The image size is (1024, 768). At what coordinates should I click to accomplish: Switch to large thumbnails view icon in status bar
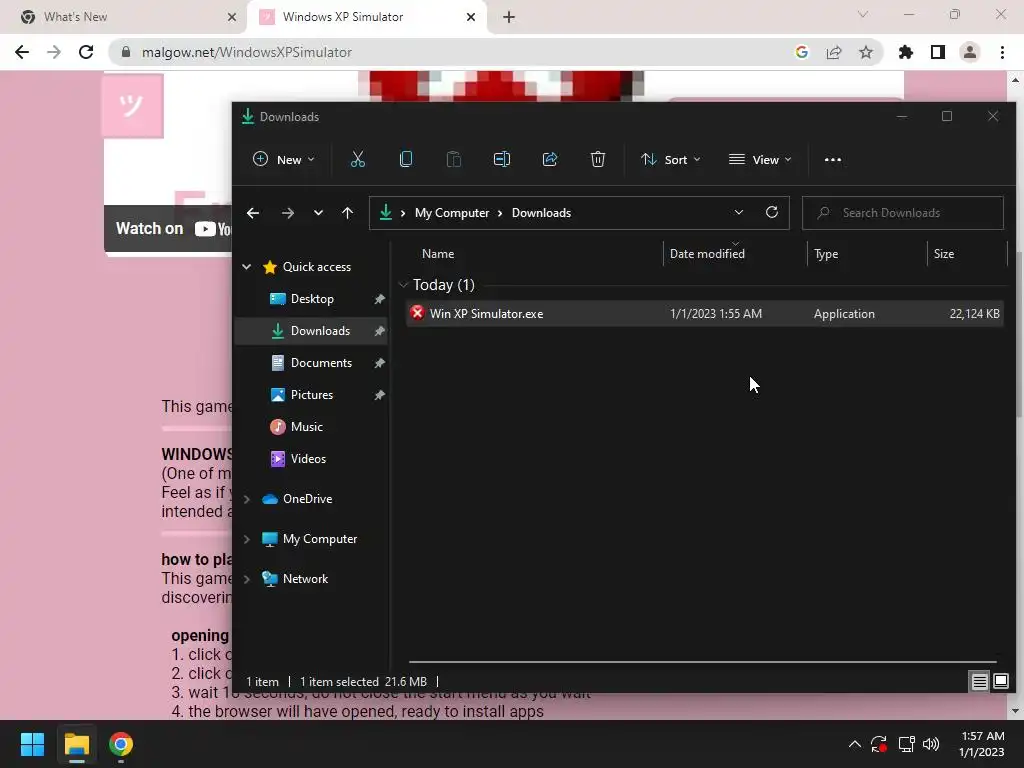1001,682
